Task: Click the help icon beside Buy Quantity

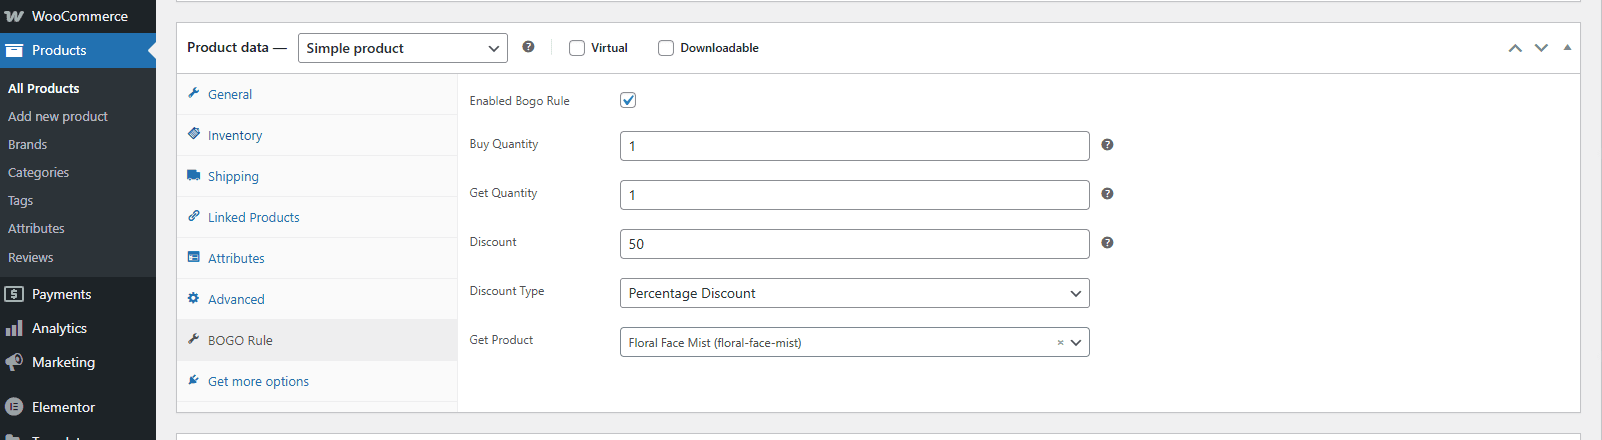Action: point(1107,145)
